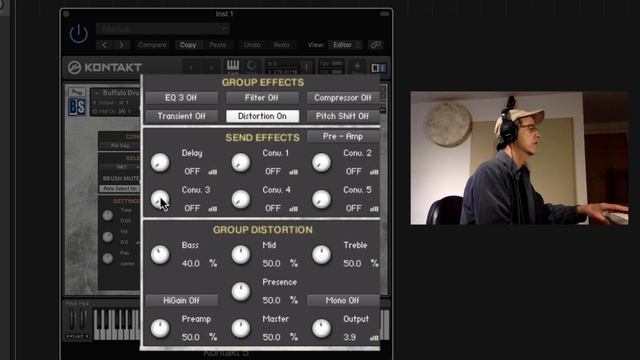Click the Conv. 4 send knob
Viewport: 640px width, 360px height.
click(x=241, y=199)
